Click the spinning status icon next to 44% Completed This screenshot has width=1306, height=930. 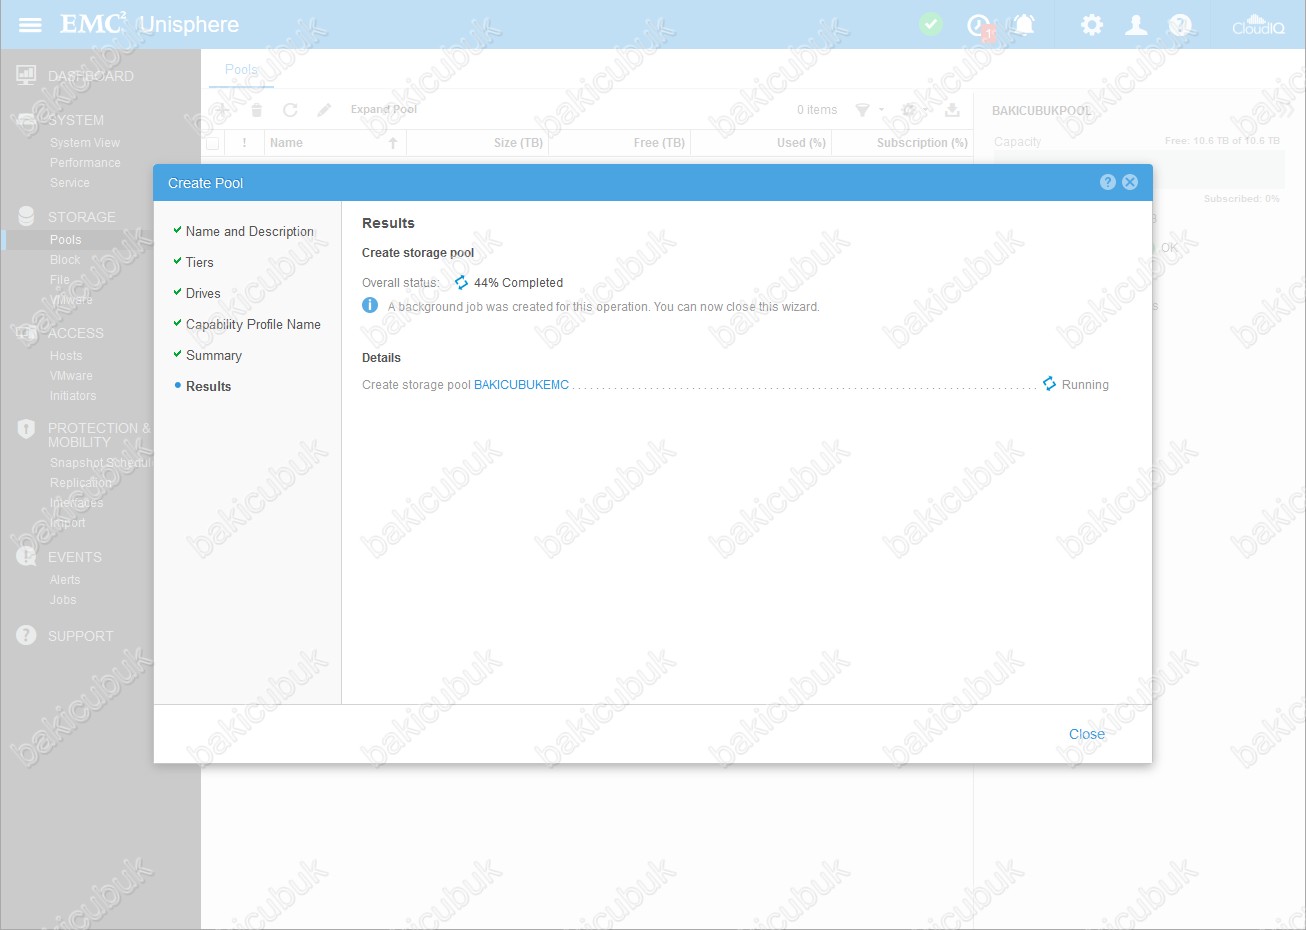click(461, 282)
